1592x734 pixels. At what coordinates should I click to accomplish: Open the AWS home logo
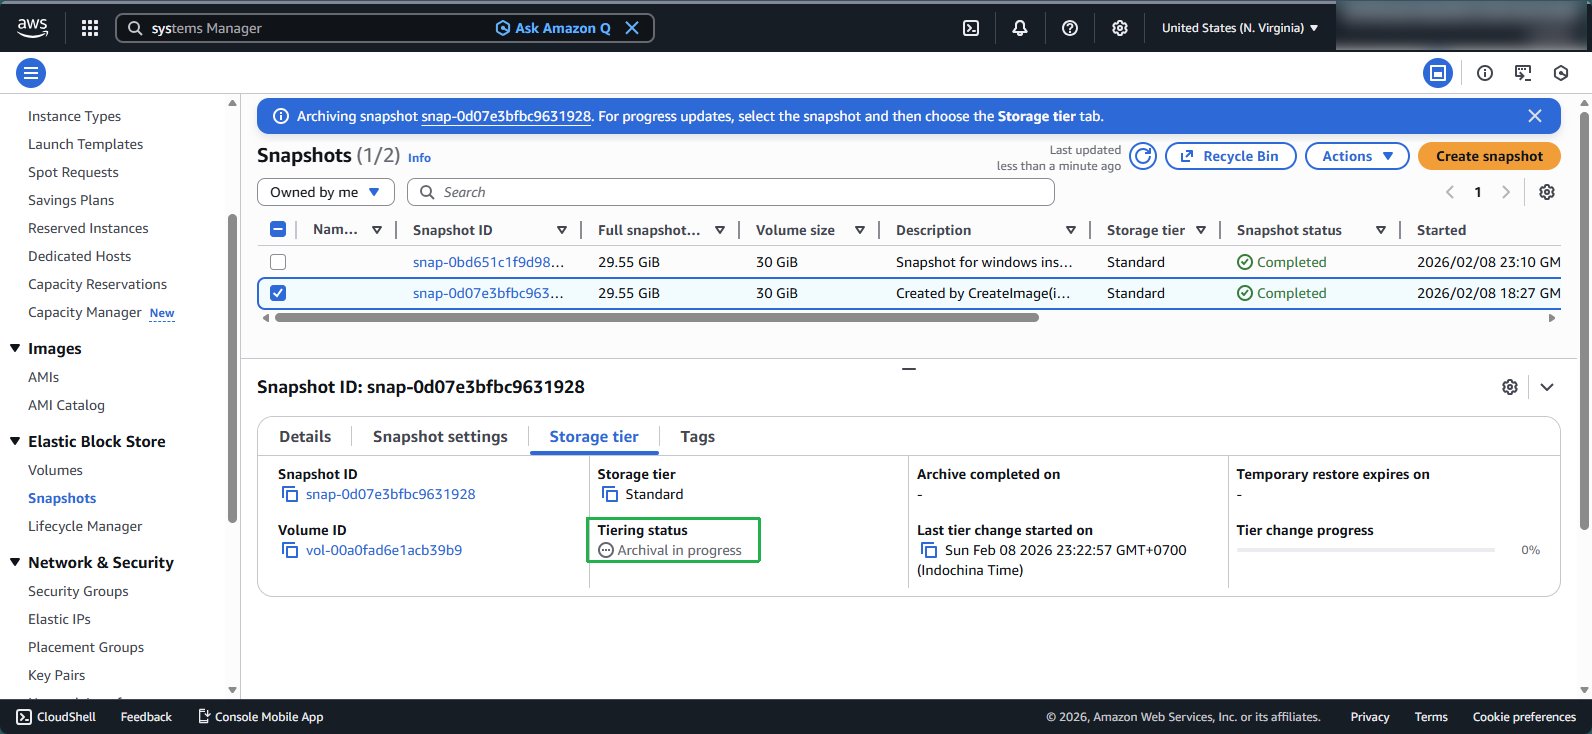(x=32, y=28)
